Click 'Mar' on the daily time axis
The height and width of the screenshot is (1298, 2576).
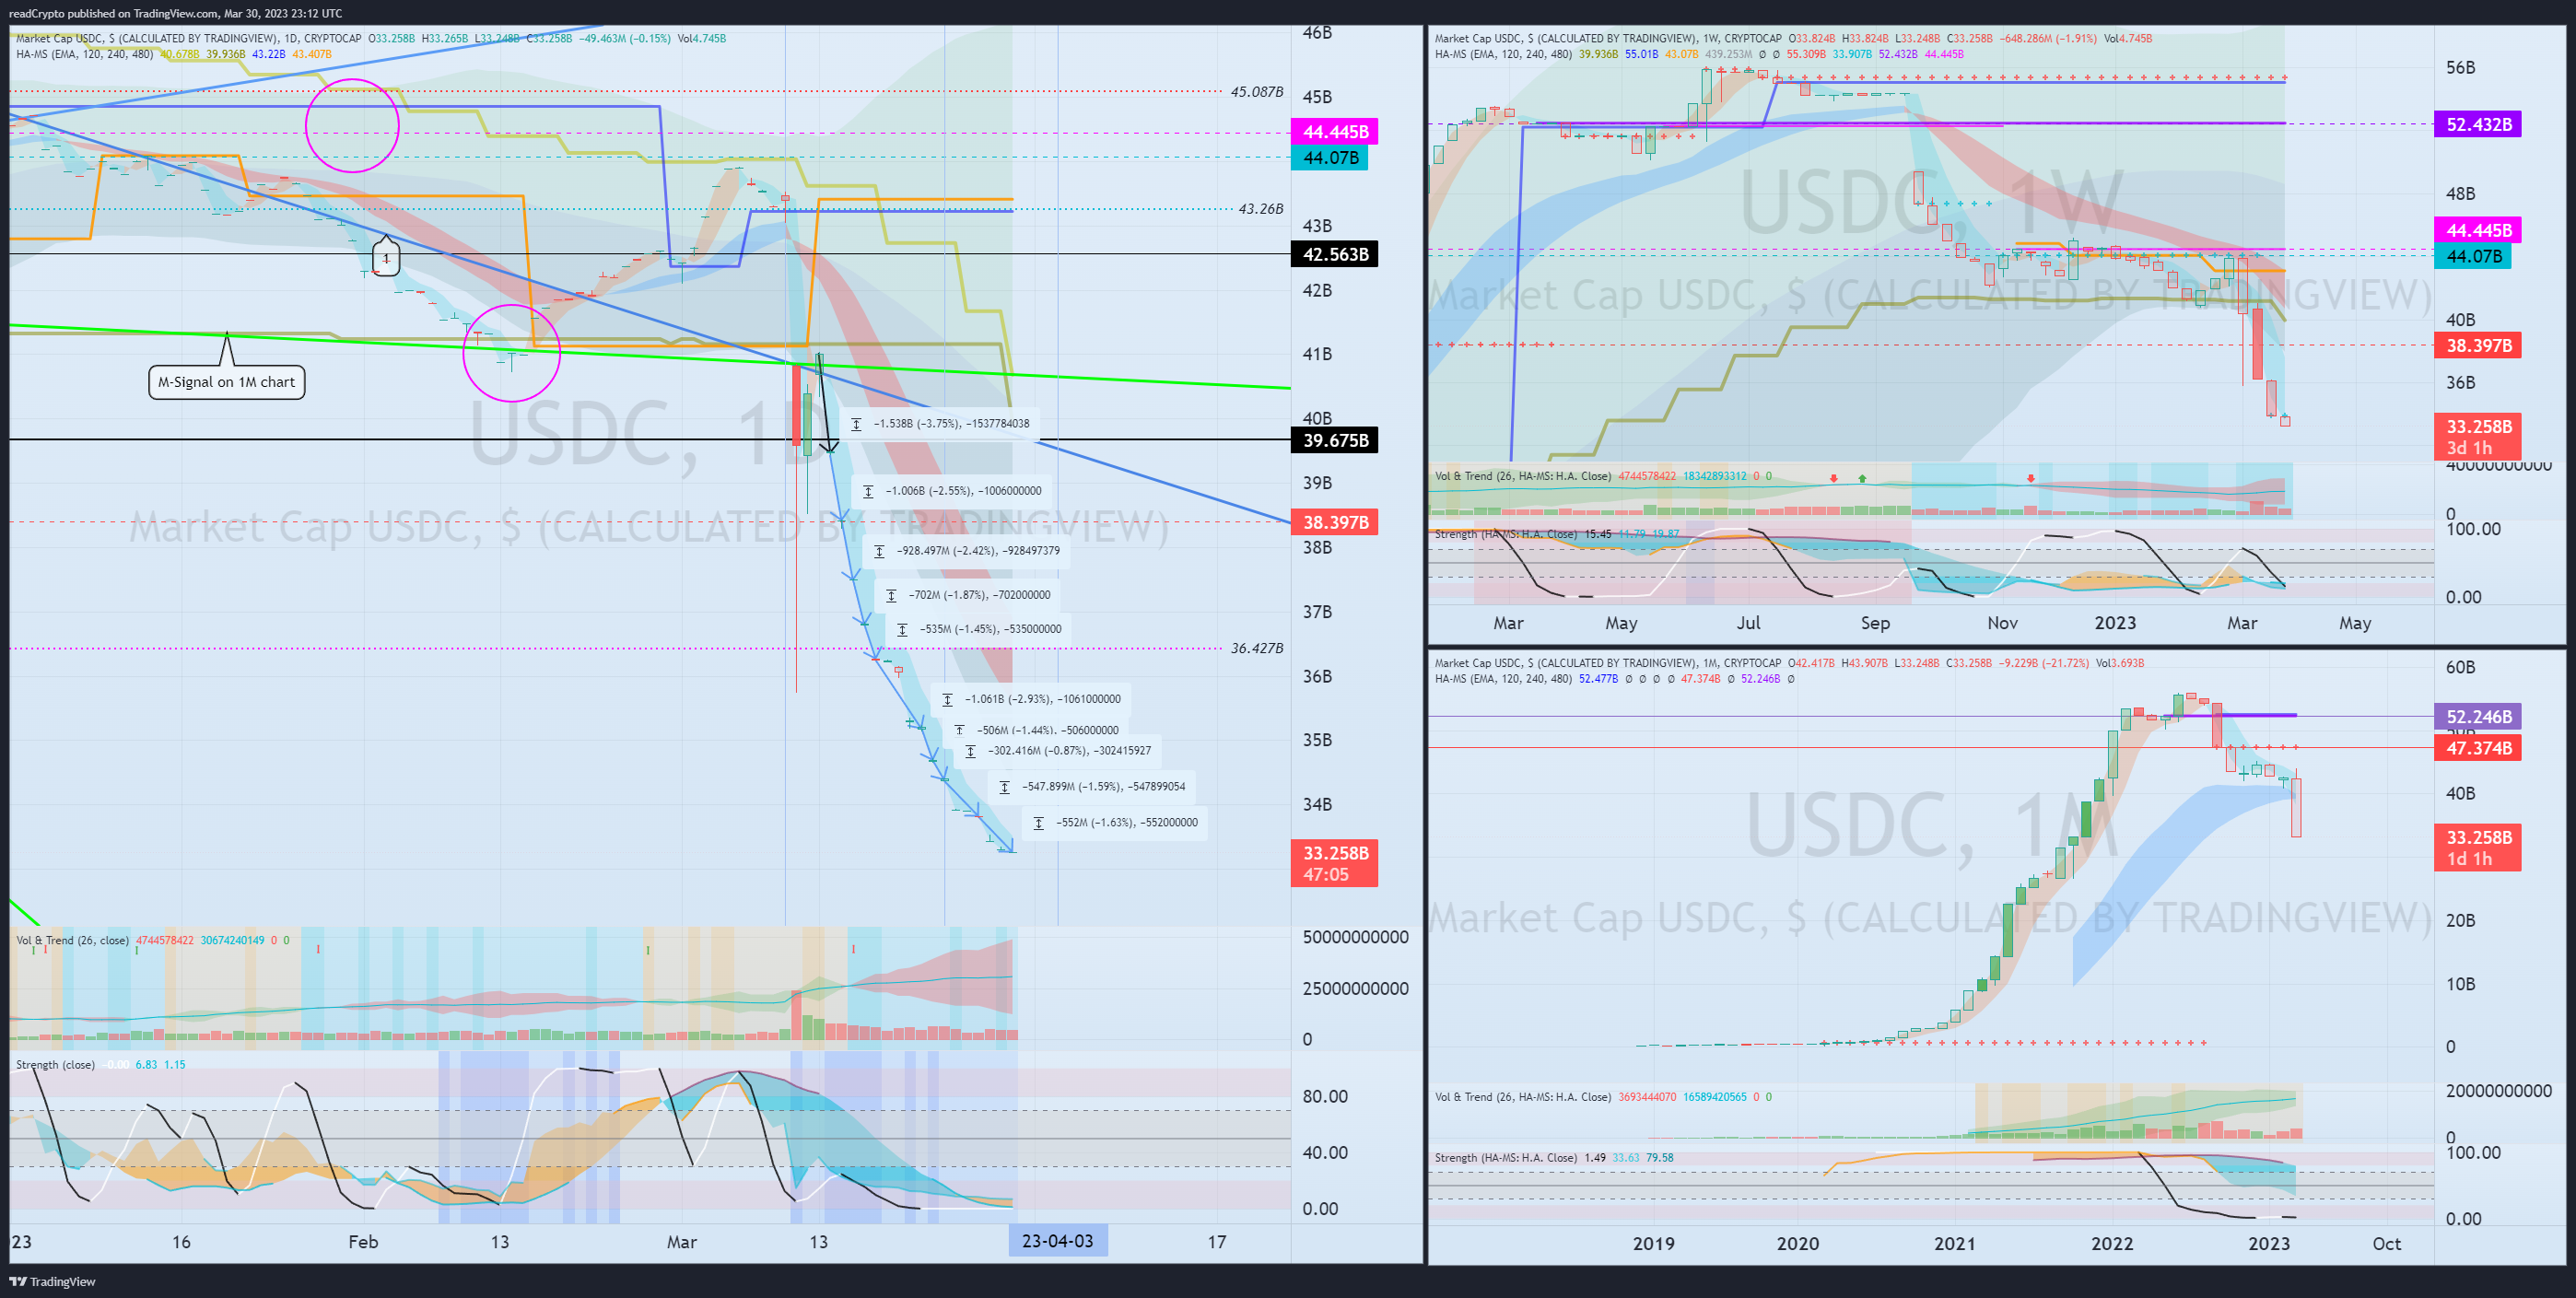pyautogui.click(x=681, y=1241)
